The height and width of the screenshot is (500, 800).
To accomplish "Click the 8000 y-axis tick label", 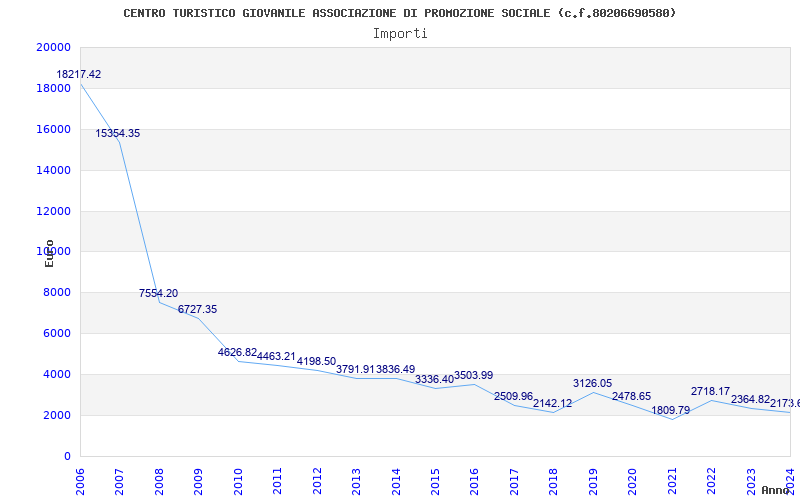I will click(x=57, y=292).
